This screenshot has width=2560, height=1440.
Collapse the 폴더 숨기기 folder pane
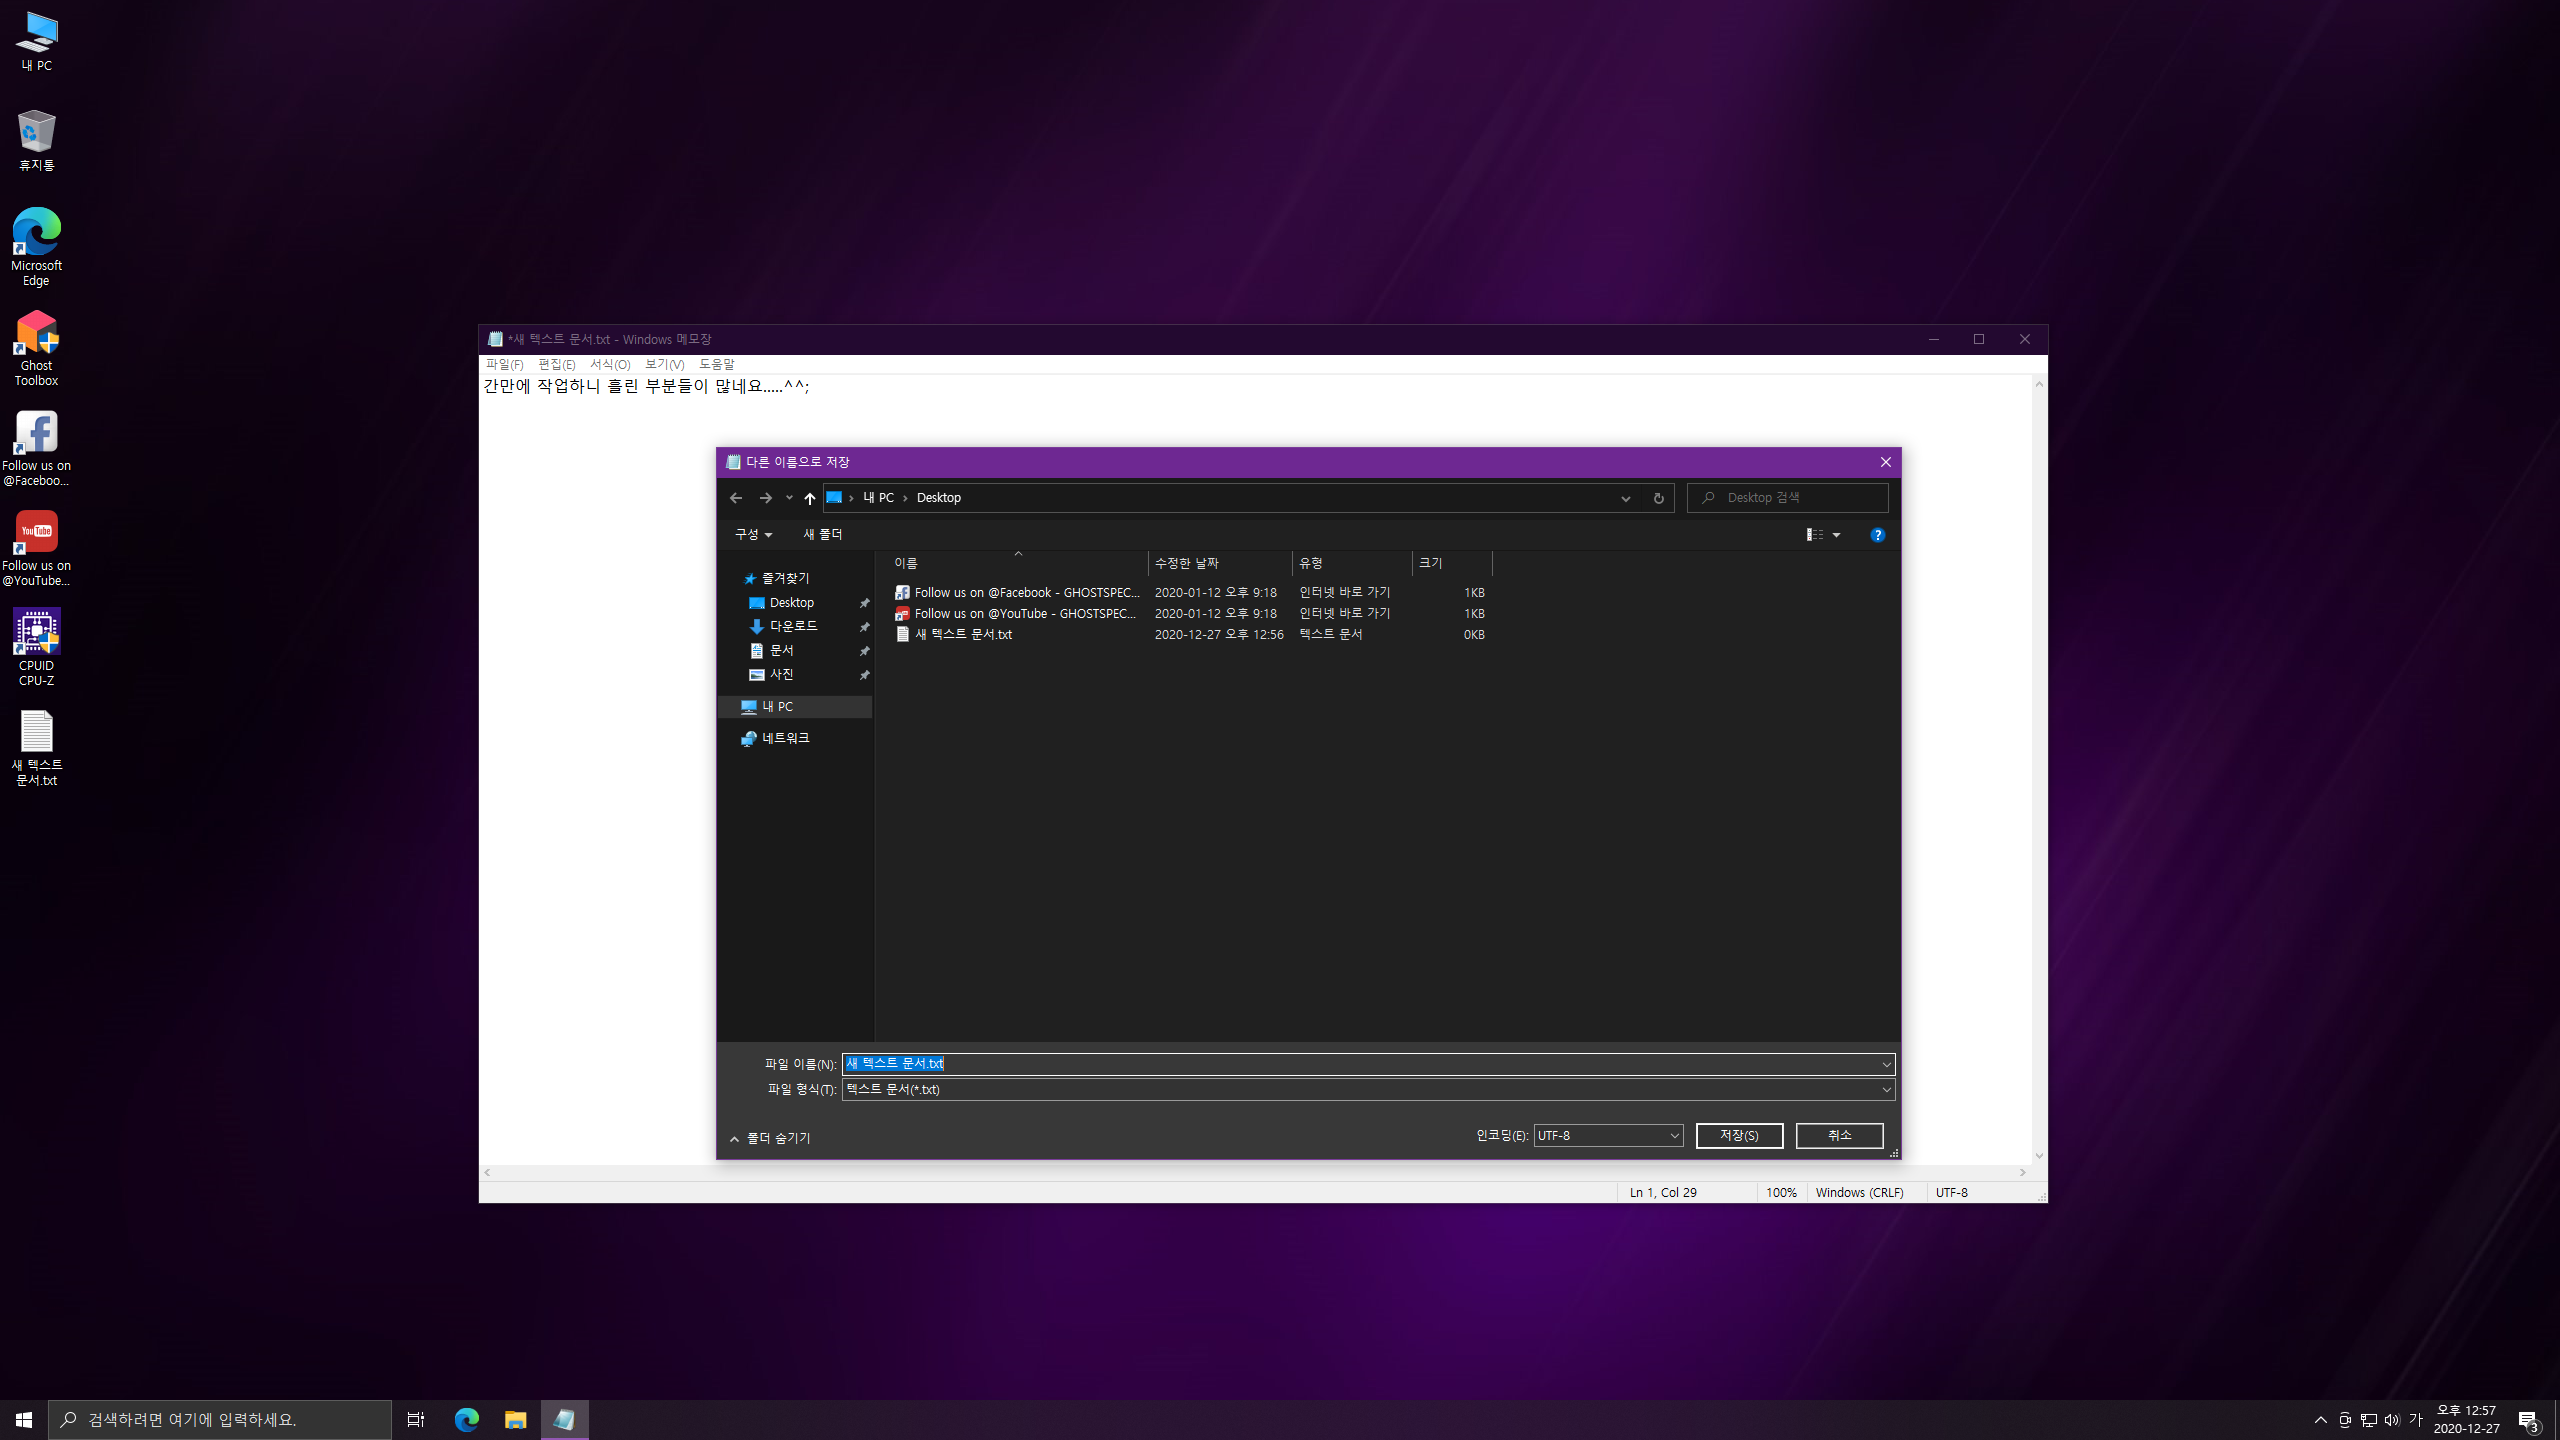(770, 1138)
